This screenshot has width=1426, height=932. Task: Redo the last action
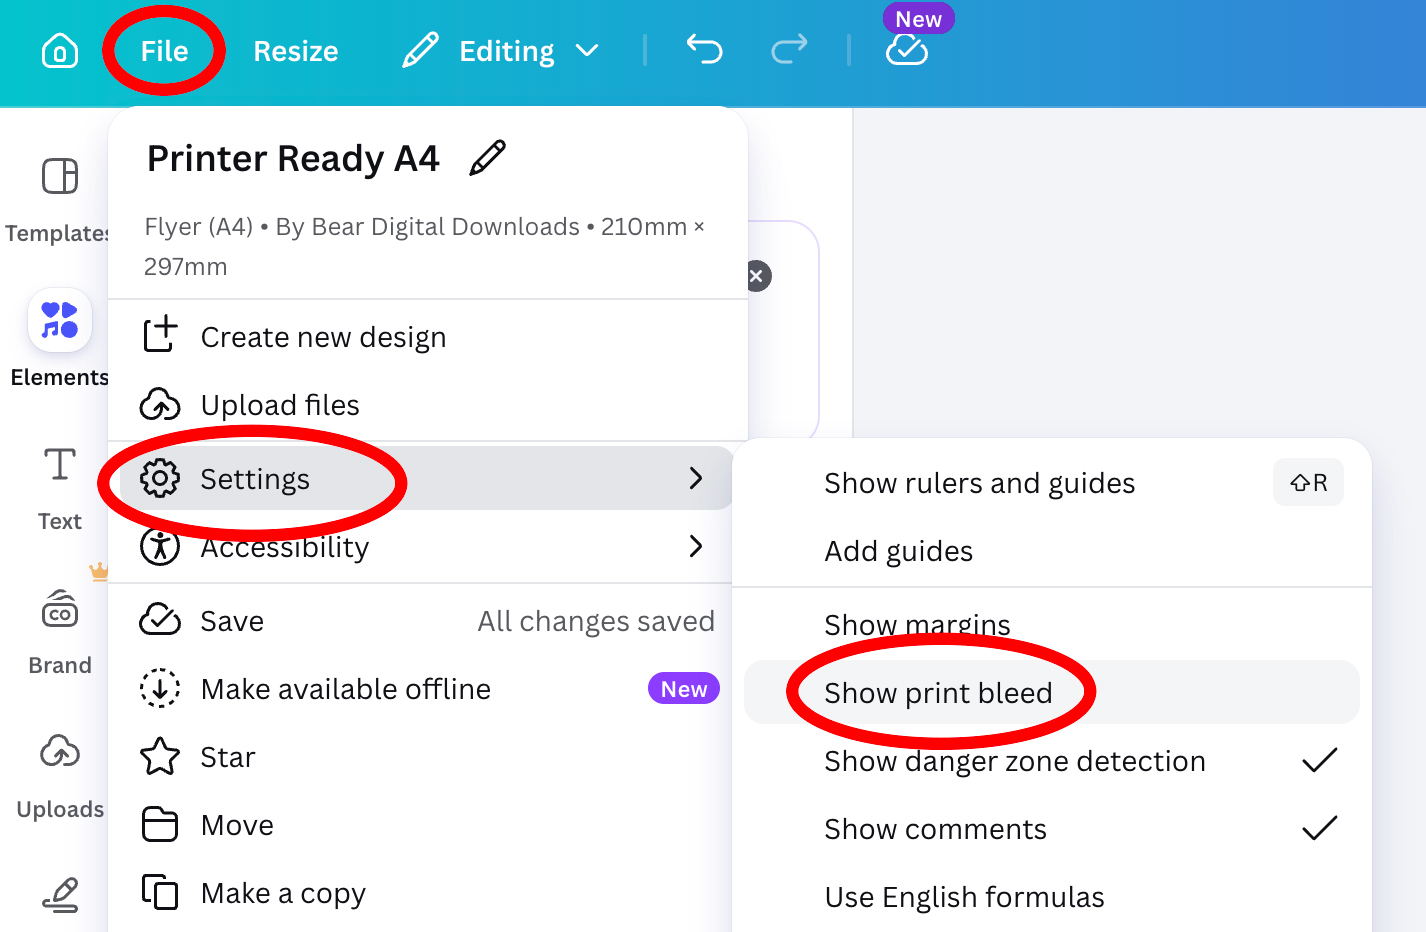[x=789, y=49]
